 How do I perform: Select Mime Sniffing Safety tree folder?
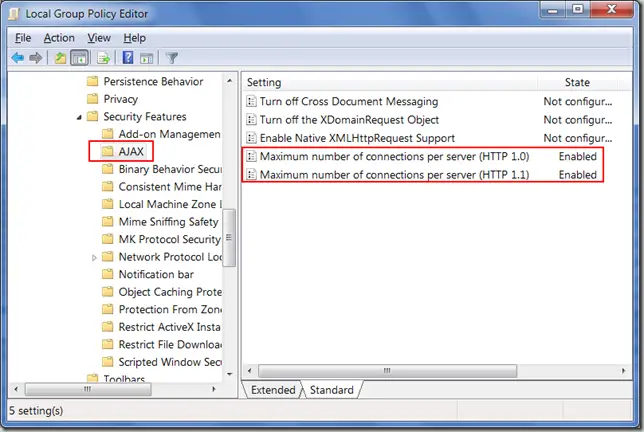168,222
